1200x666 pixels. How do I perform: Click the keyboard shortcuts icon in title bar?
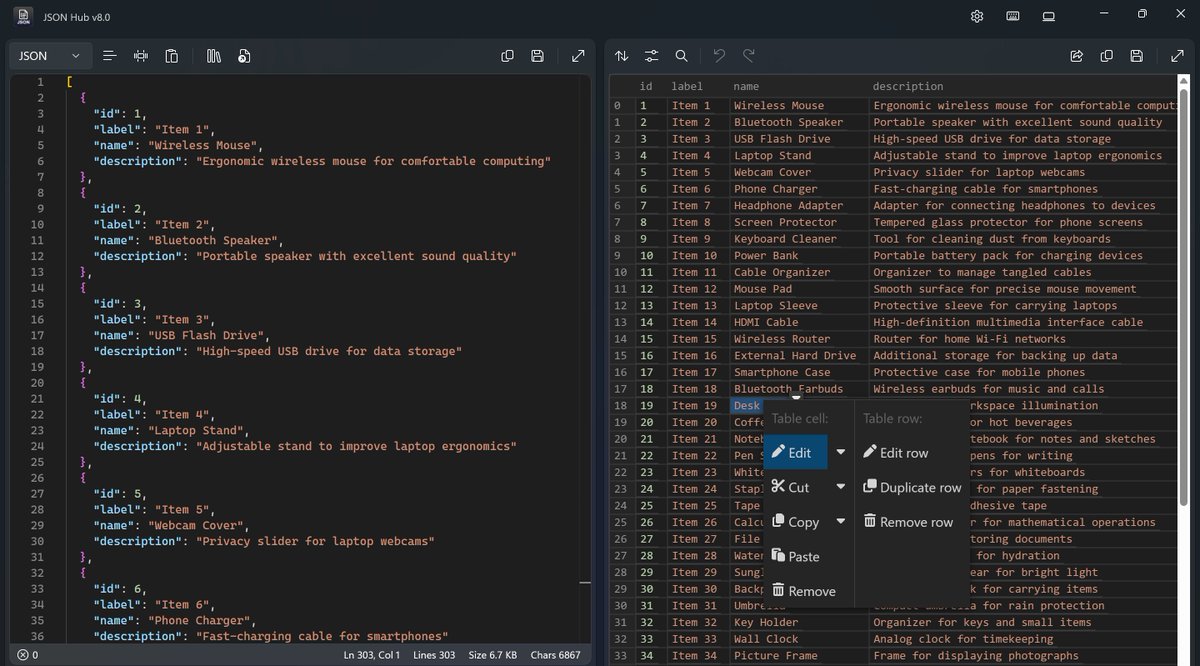point(1013,16)
